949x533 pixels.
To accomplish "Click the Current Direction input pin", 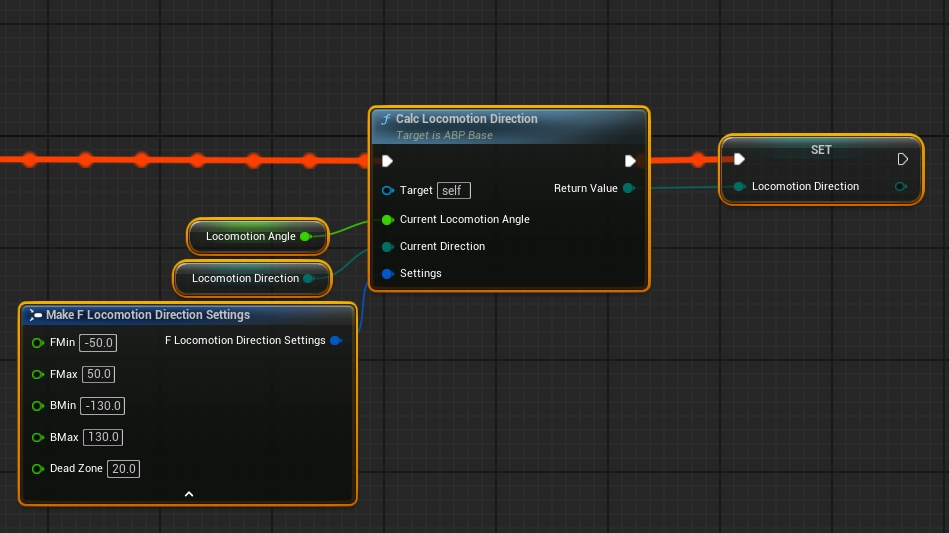I will [387, 247].
